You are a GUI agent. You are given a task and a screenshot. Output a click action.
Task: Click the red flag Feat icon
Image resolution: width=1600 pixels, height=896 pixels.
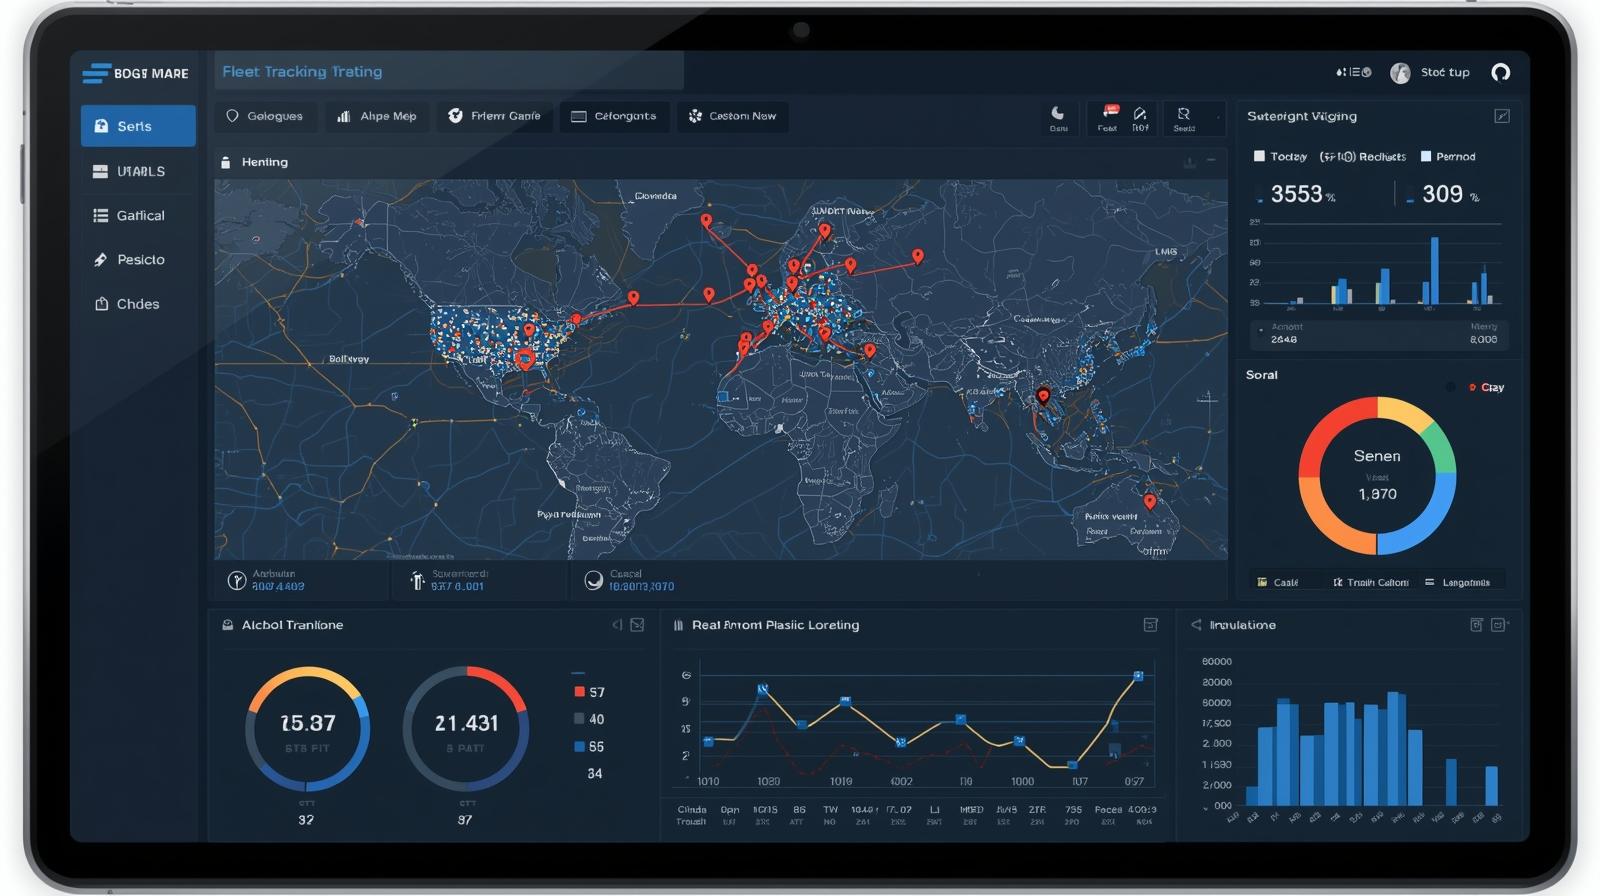click(1109, 113)
